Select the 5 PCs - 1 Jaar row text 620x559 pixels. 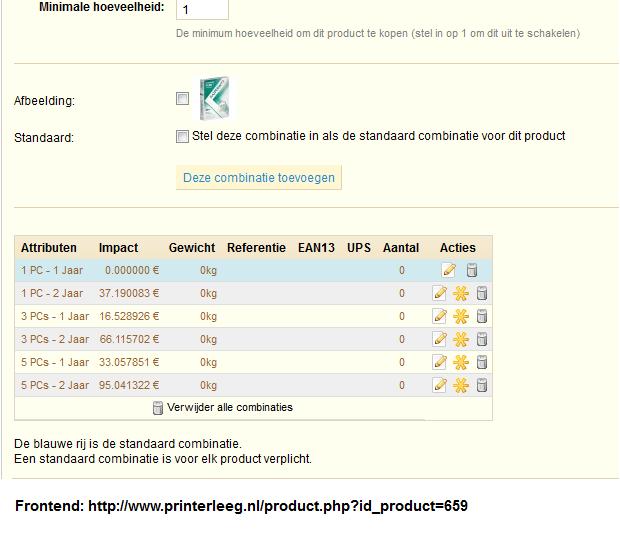[x=55, y=362]
